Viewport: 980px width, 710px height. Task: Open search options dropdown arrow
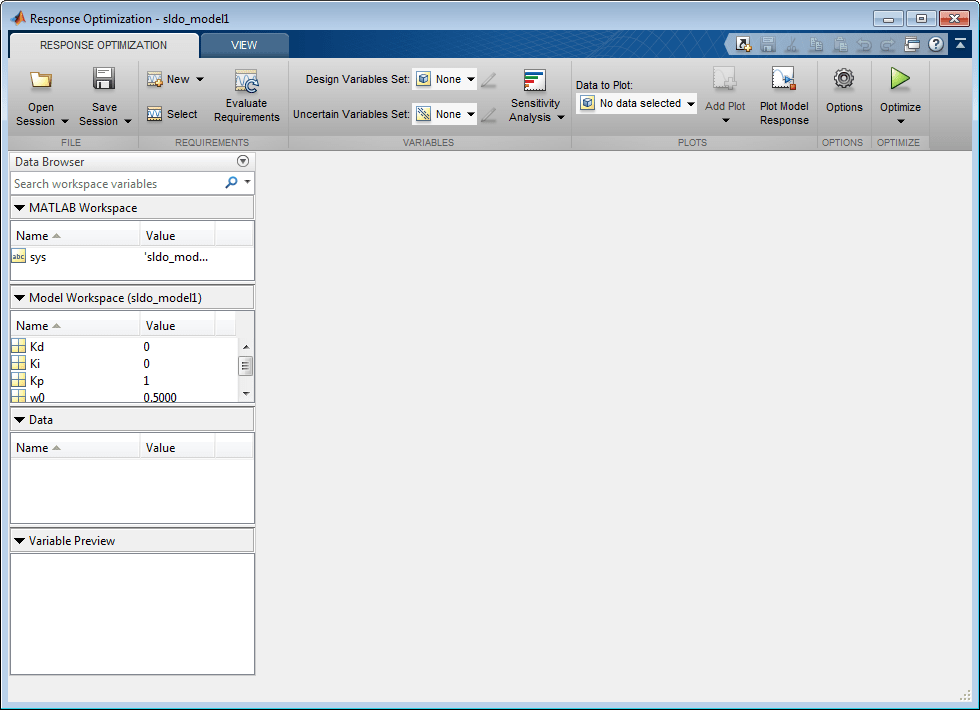point(248,182)
